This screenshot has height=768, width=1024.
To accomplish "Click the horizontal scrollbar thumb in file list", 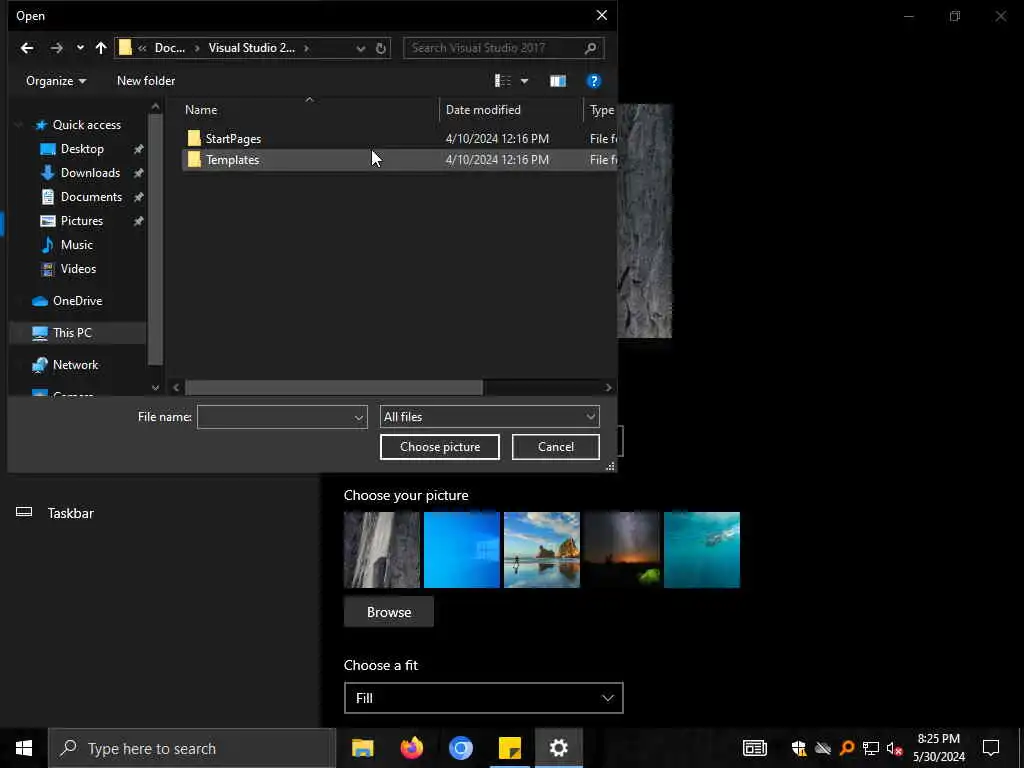I will (334, 388).
